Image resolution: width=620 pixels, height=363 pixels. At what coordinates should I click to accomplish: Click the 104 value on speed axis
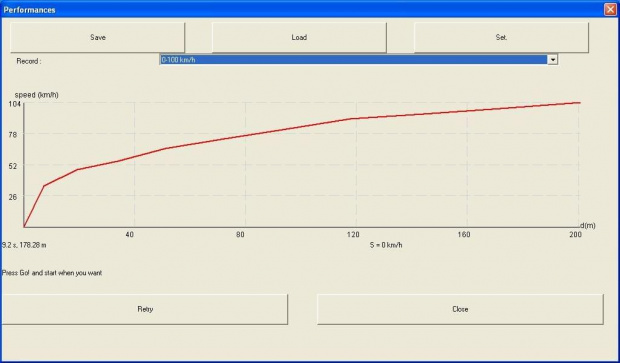coord(14,104)
